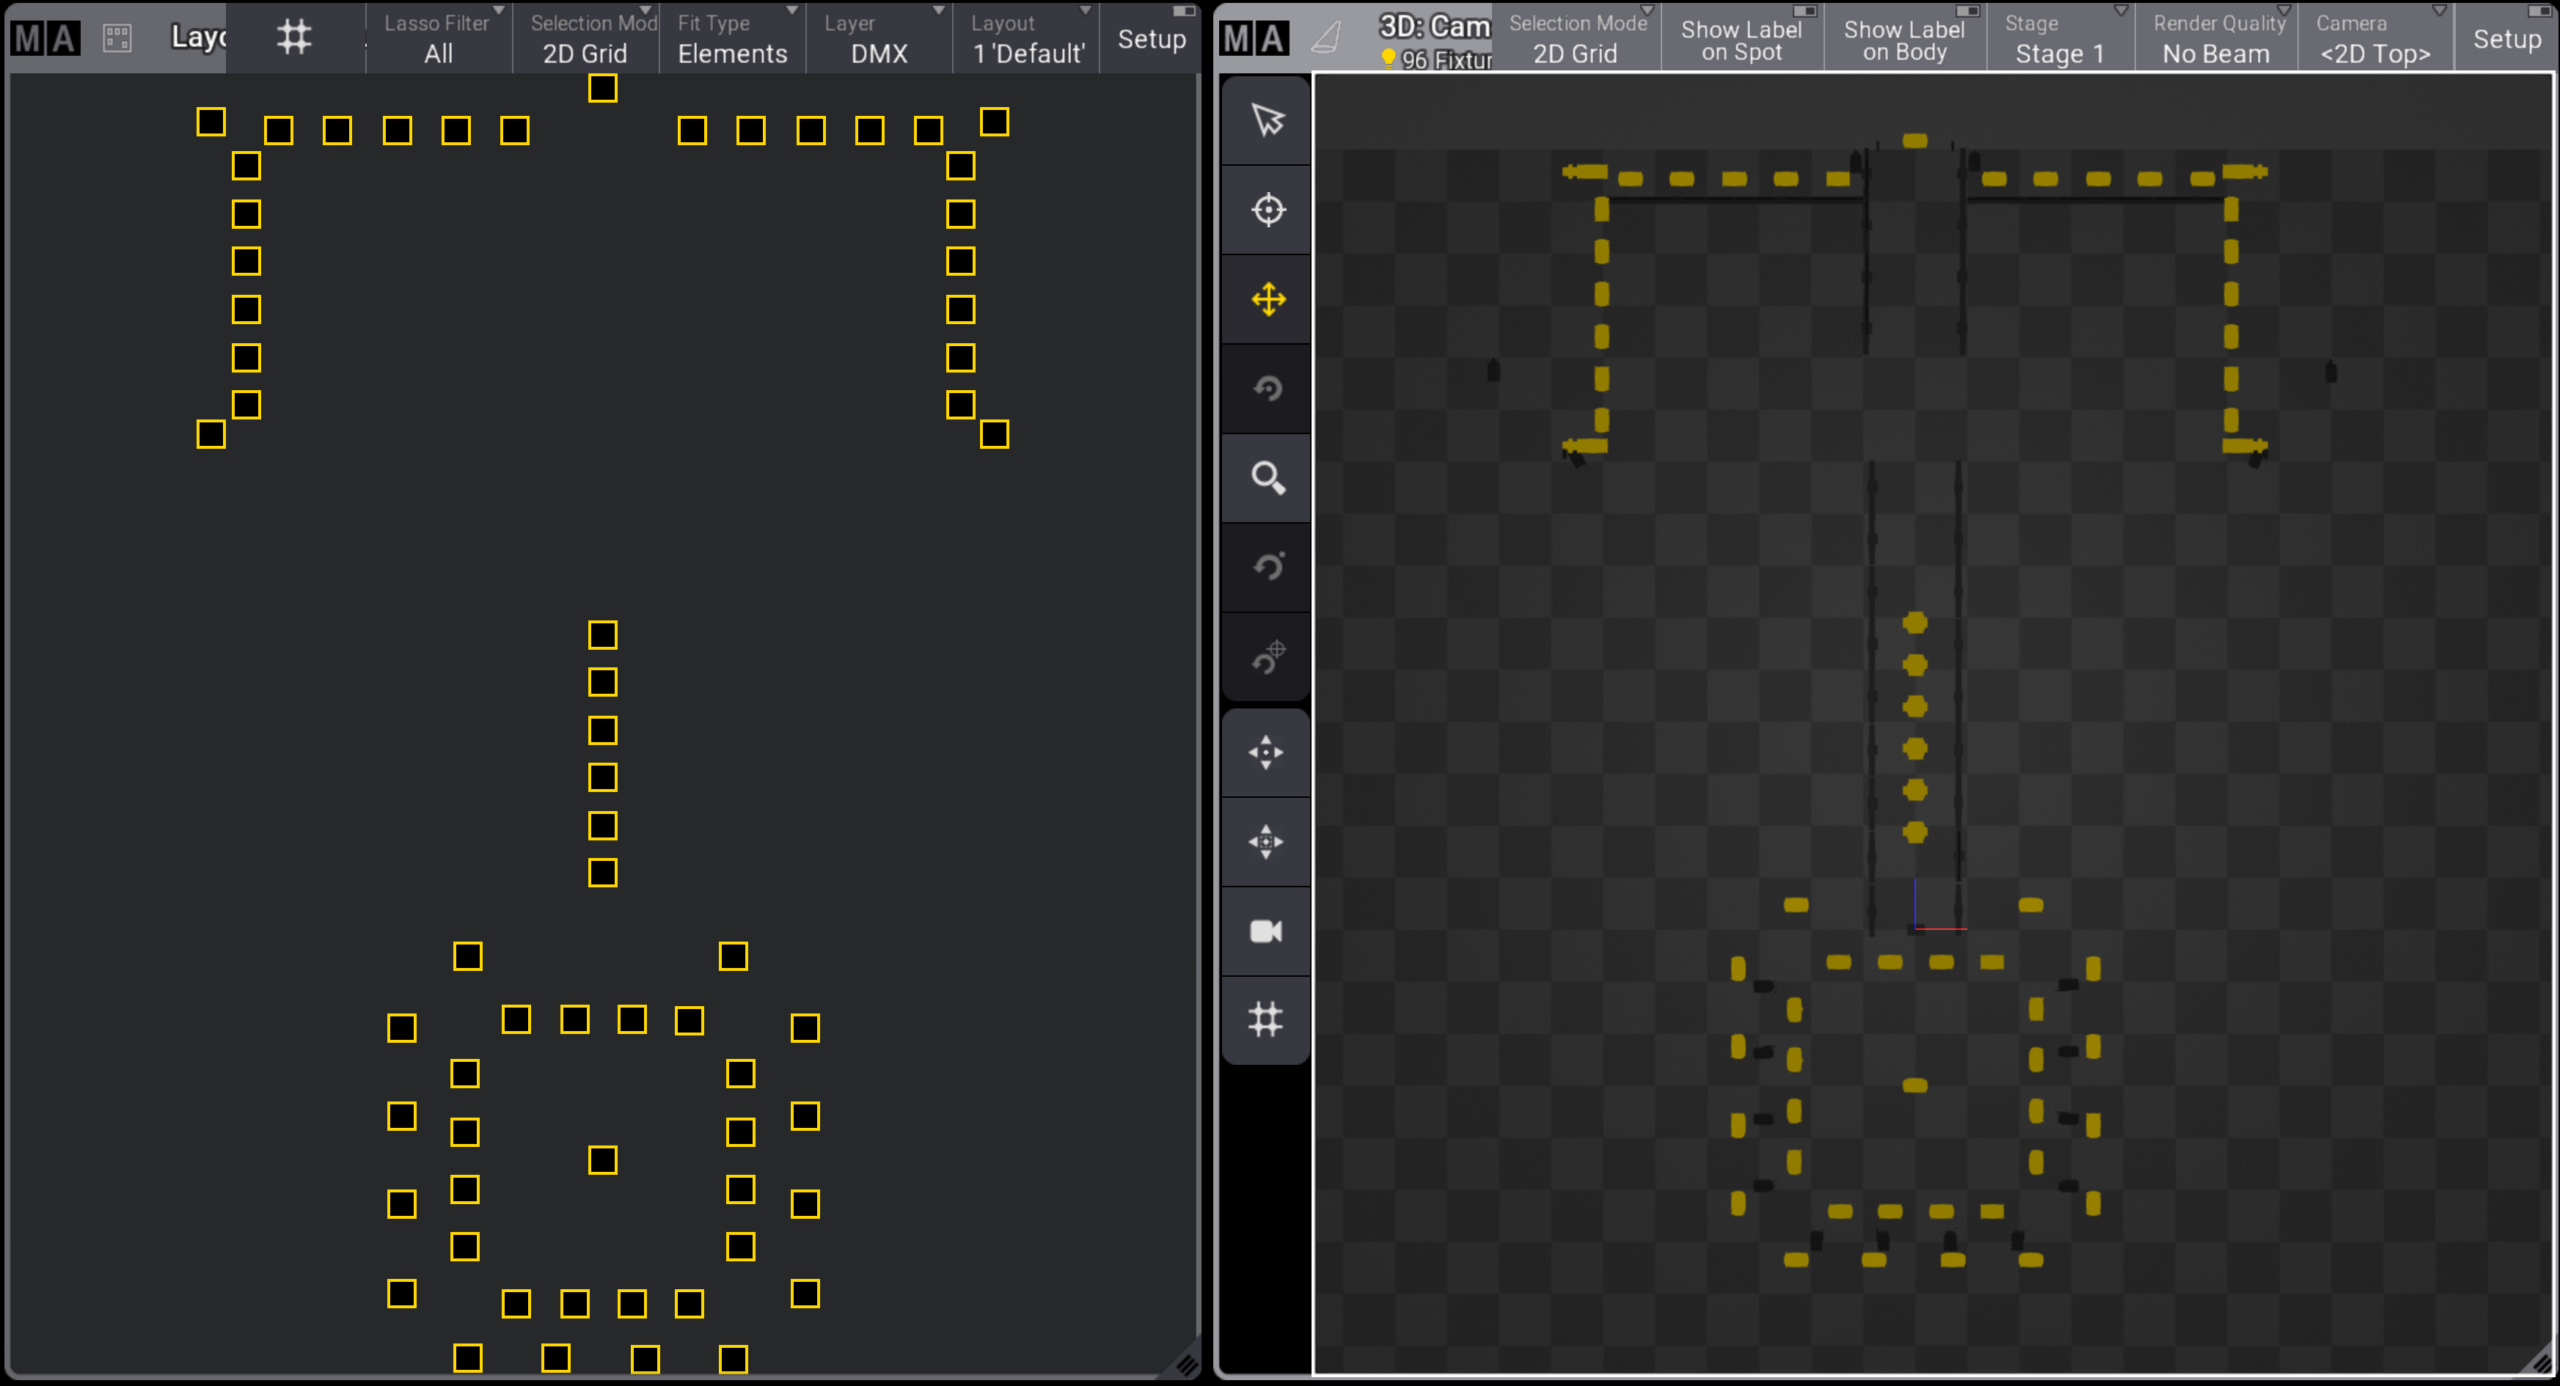Click the MA logo in 3D window
The height and width of the screenshot is (1386, 2560).
point(1255,38)
